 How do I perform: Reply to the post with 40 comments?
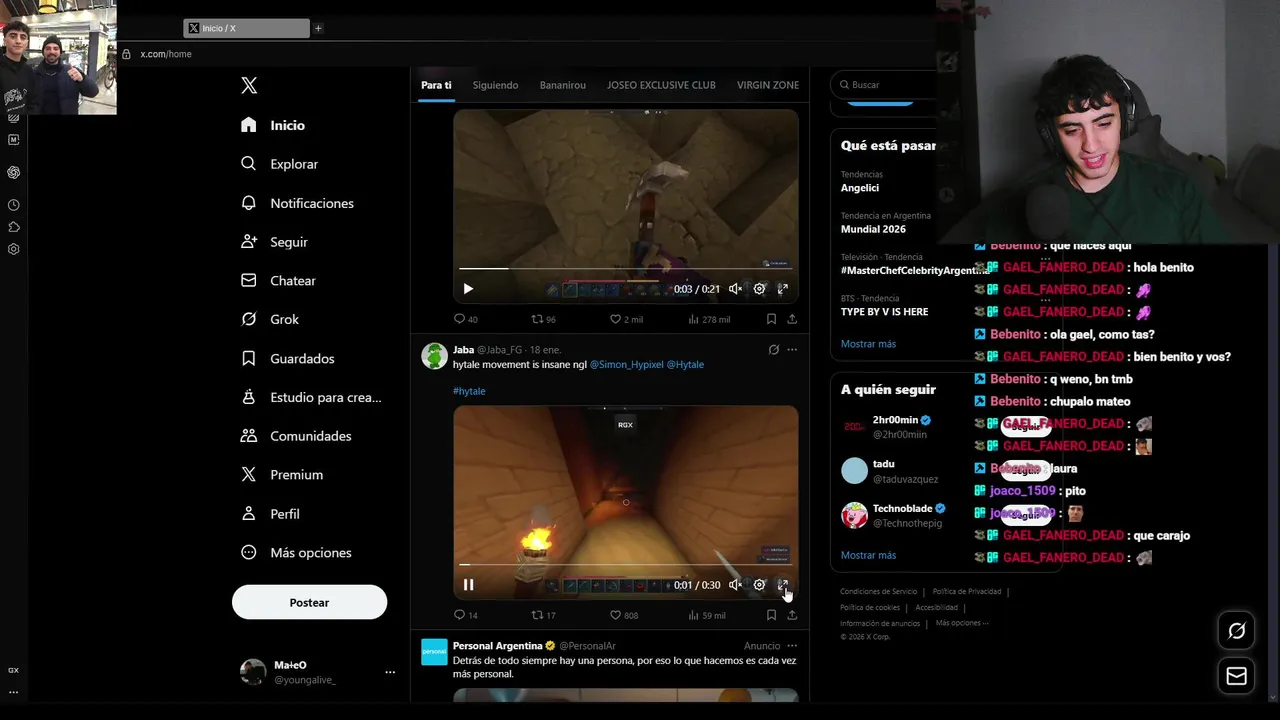pos(466,319)
